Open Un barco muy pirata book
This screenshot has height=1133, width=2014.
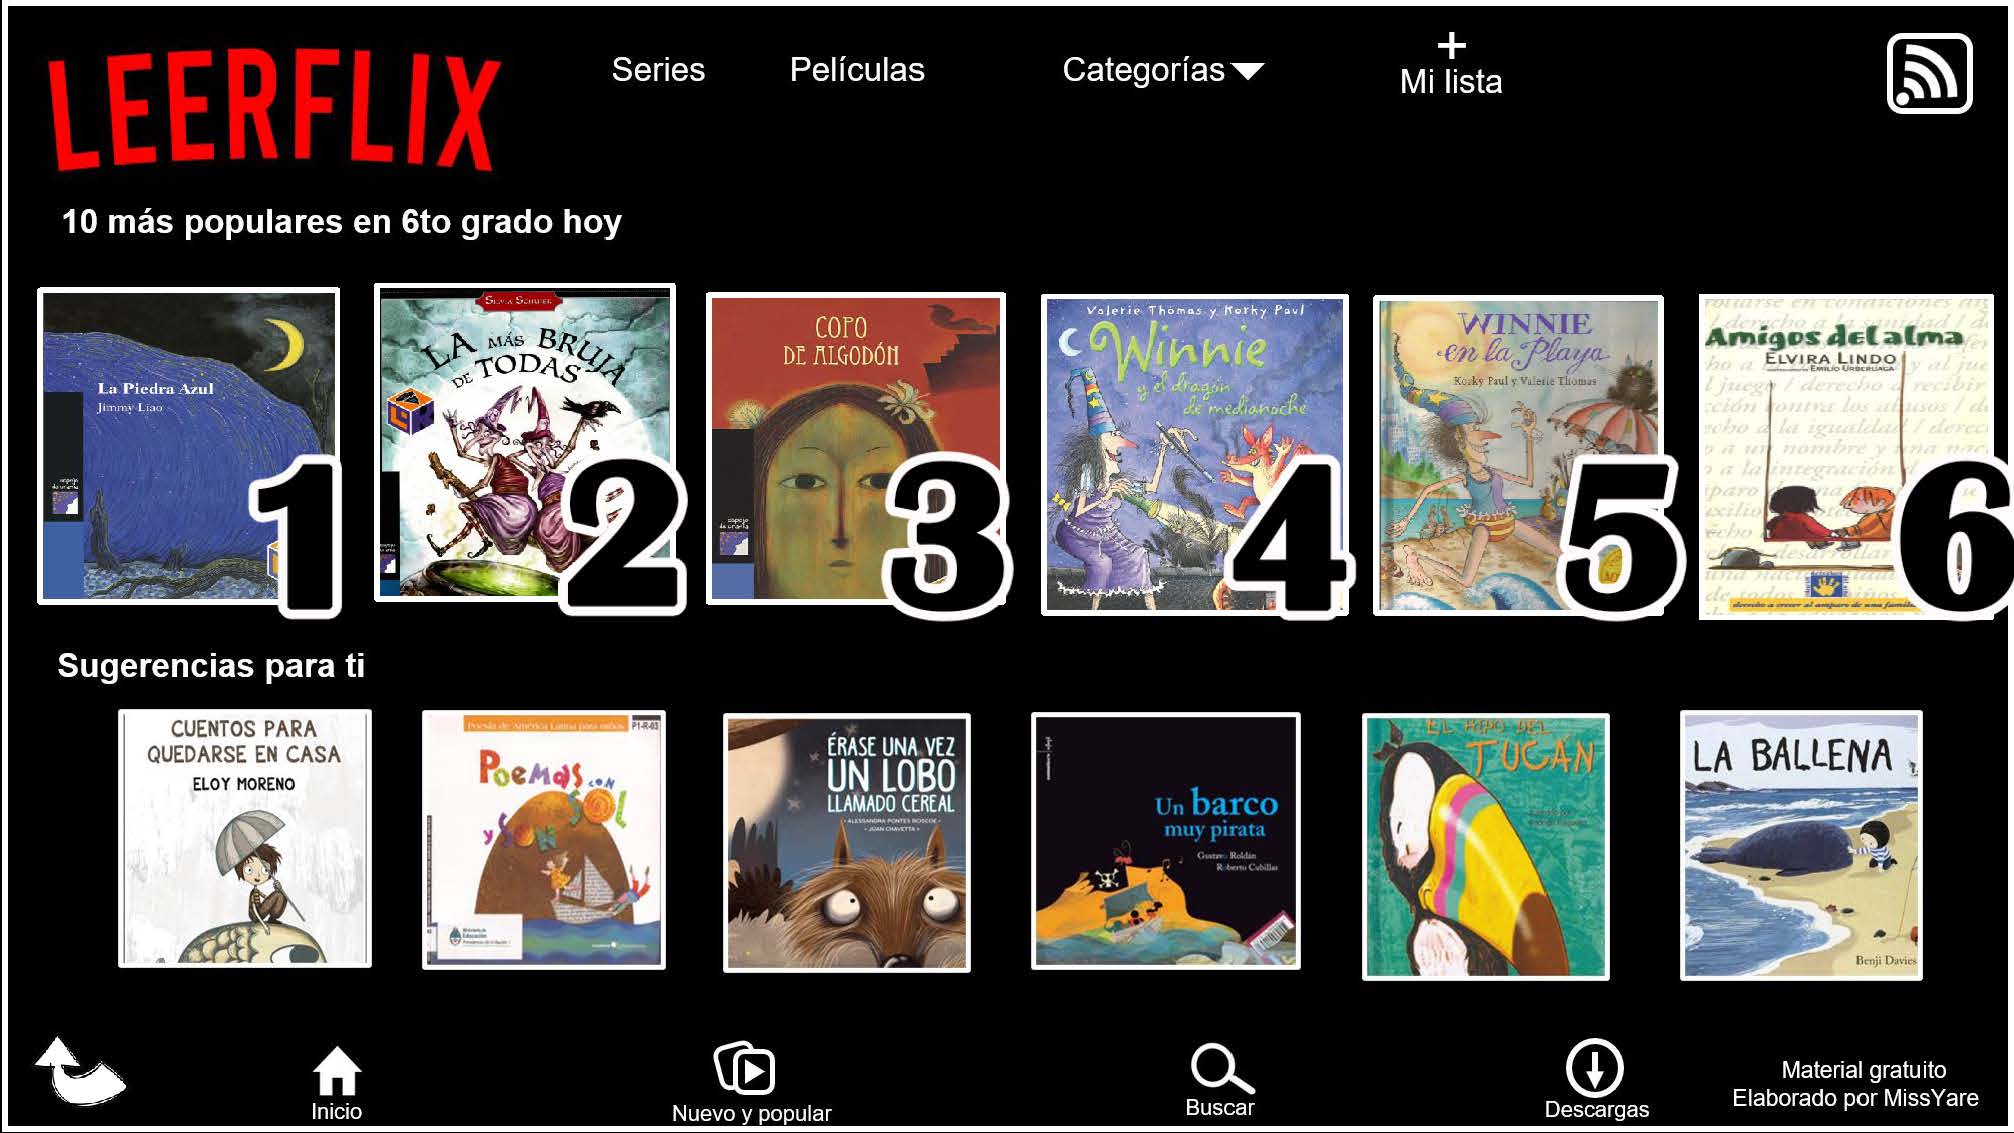[1166, 841]
